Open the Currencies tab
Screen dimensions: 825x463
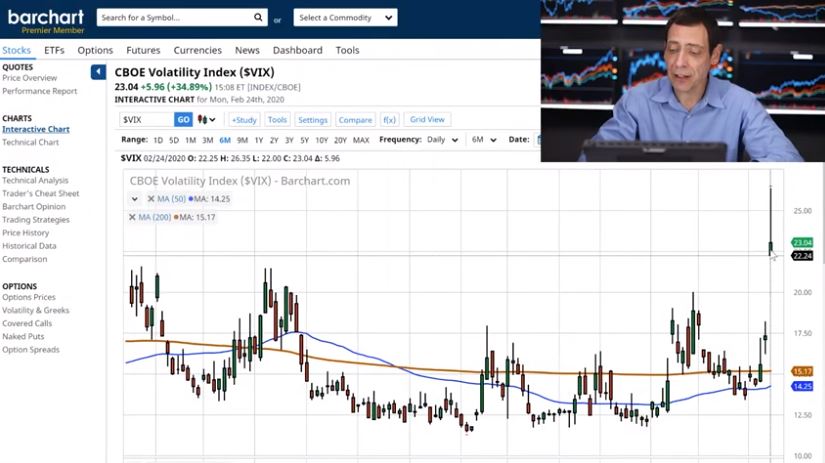(197, 50)
